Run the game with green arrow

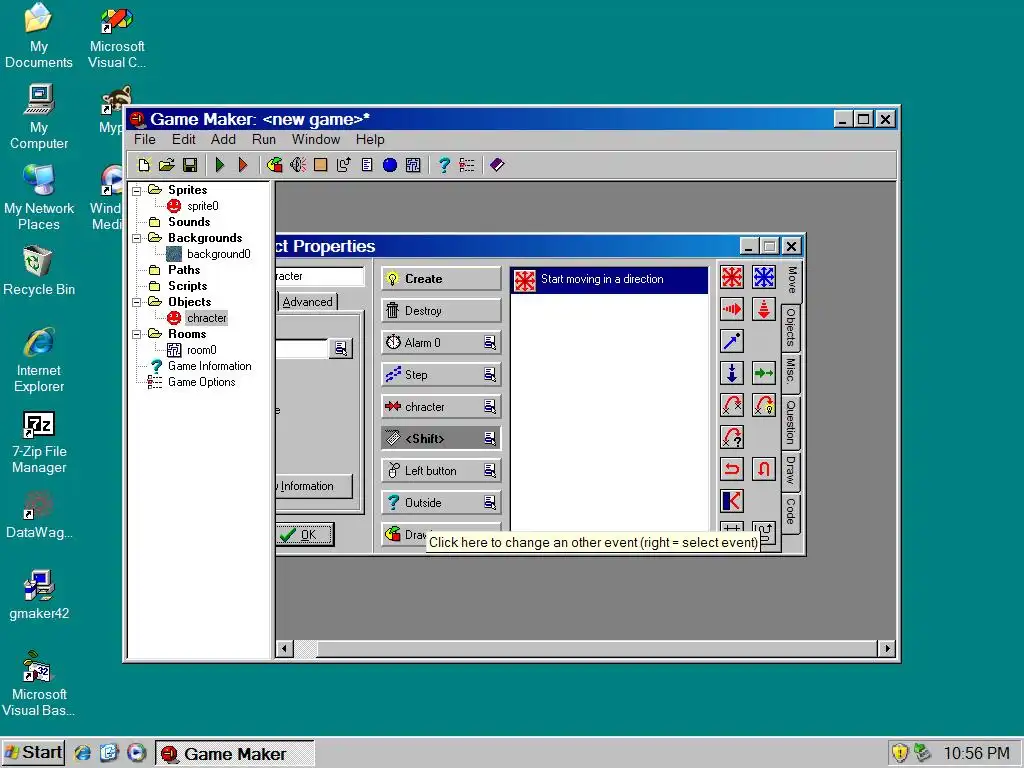[x=220, y=165]
